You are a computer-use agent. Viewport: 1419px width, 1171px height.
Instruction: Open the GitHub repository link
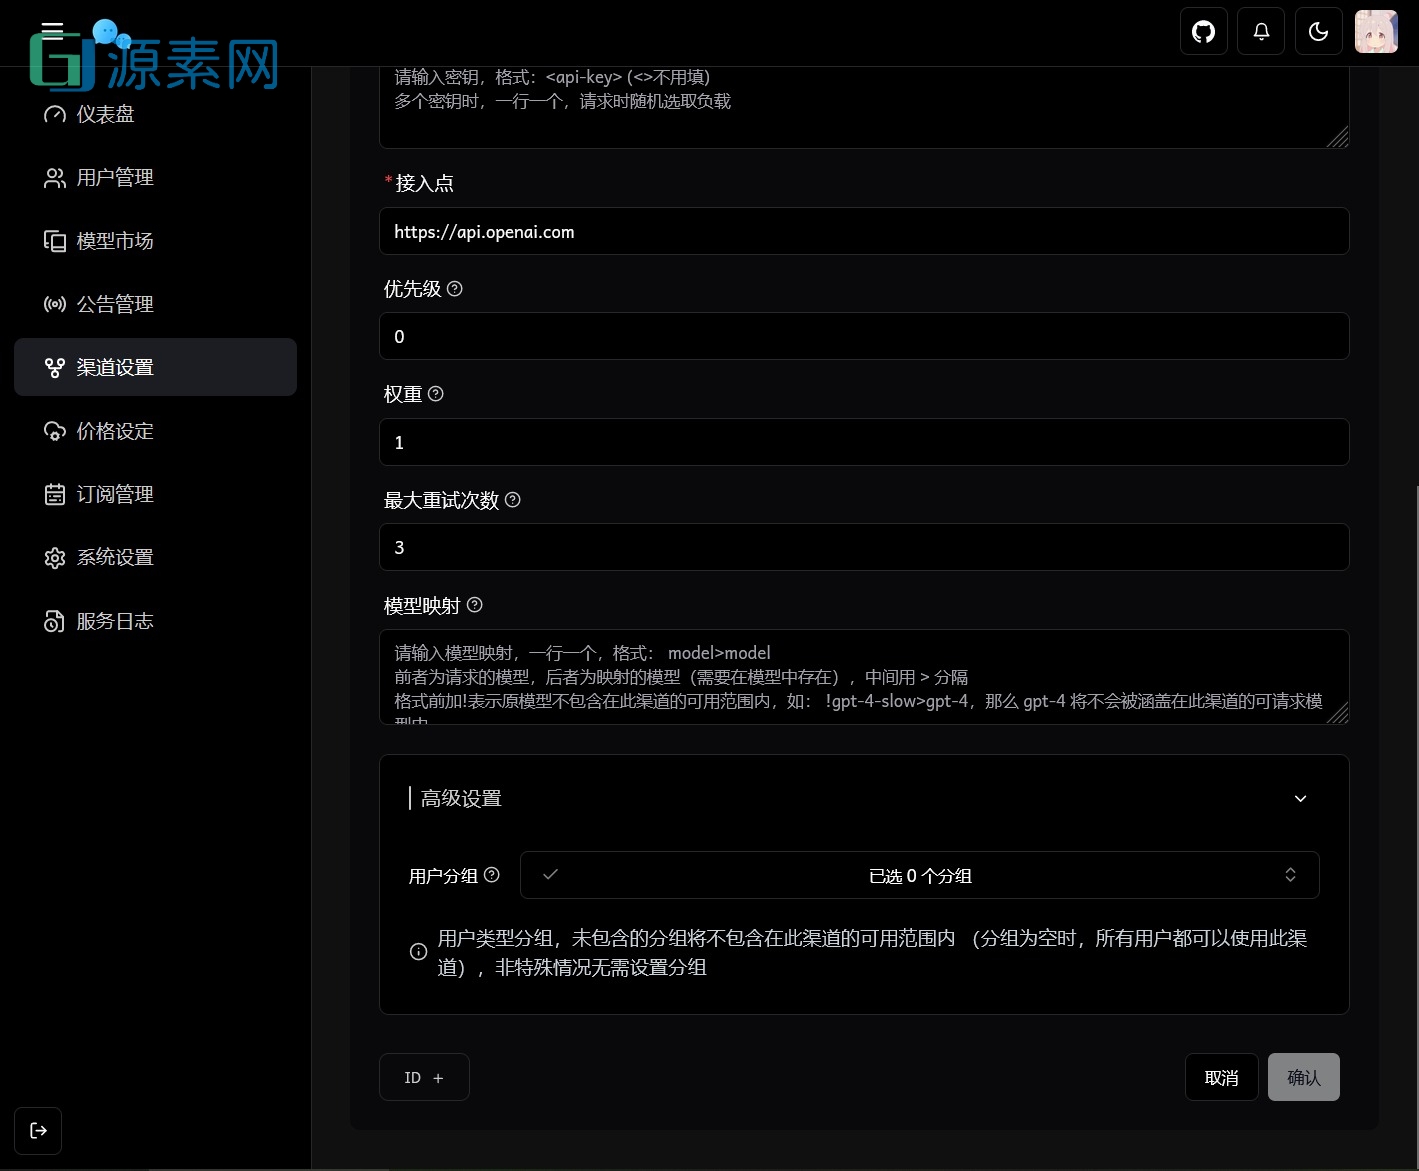coord(1203,31)
